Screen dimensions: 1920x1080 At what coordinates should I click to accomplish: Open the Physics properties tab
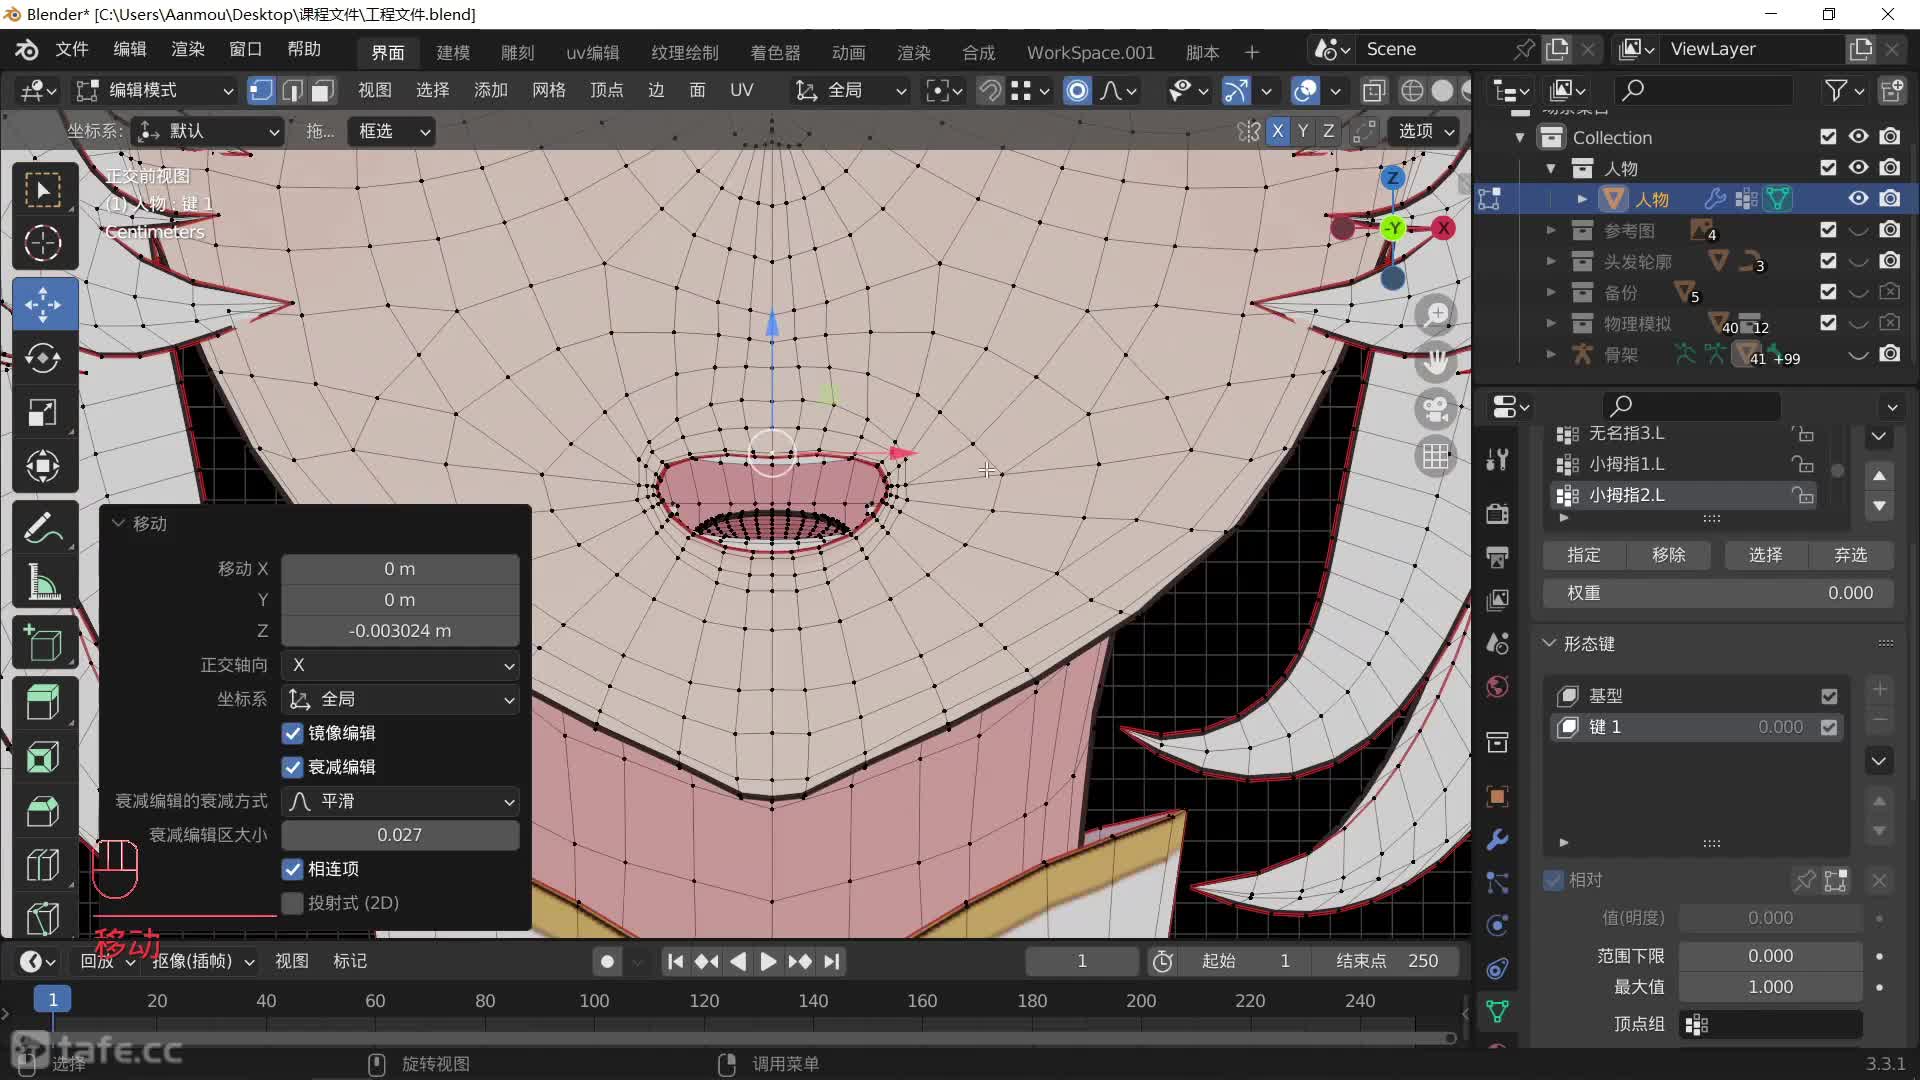pos(1497,925)
